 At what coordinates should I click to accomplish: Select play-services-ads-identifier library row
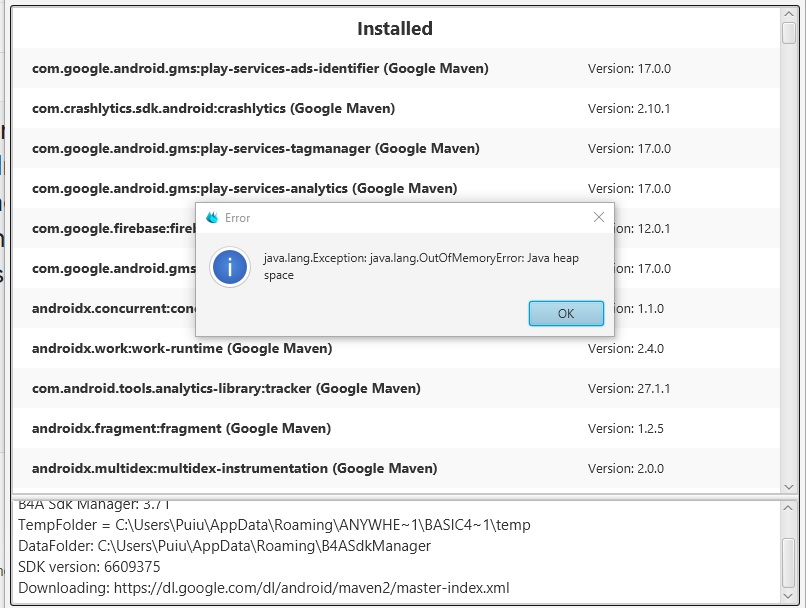[x=260, y=69]
